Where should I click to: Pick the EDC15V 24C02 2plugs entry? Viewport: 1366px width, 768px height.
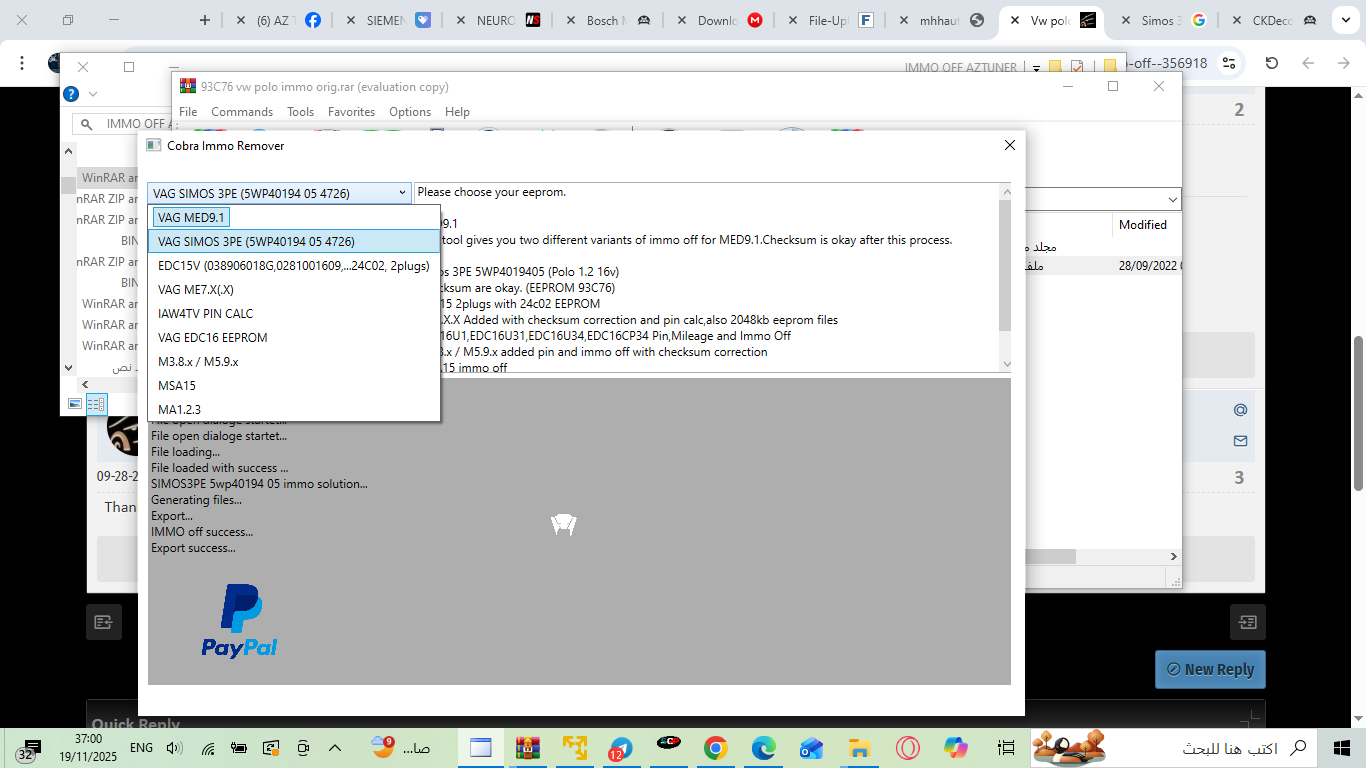click(294, 265)
